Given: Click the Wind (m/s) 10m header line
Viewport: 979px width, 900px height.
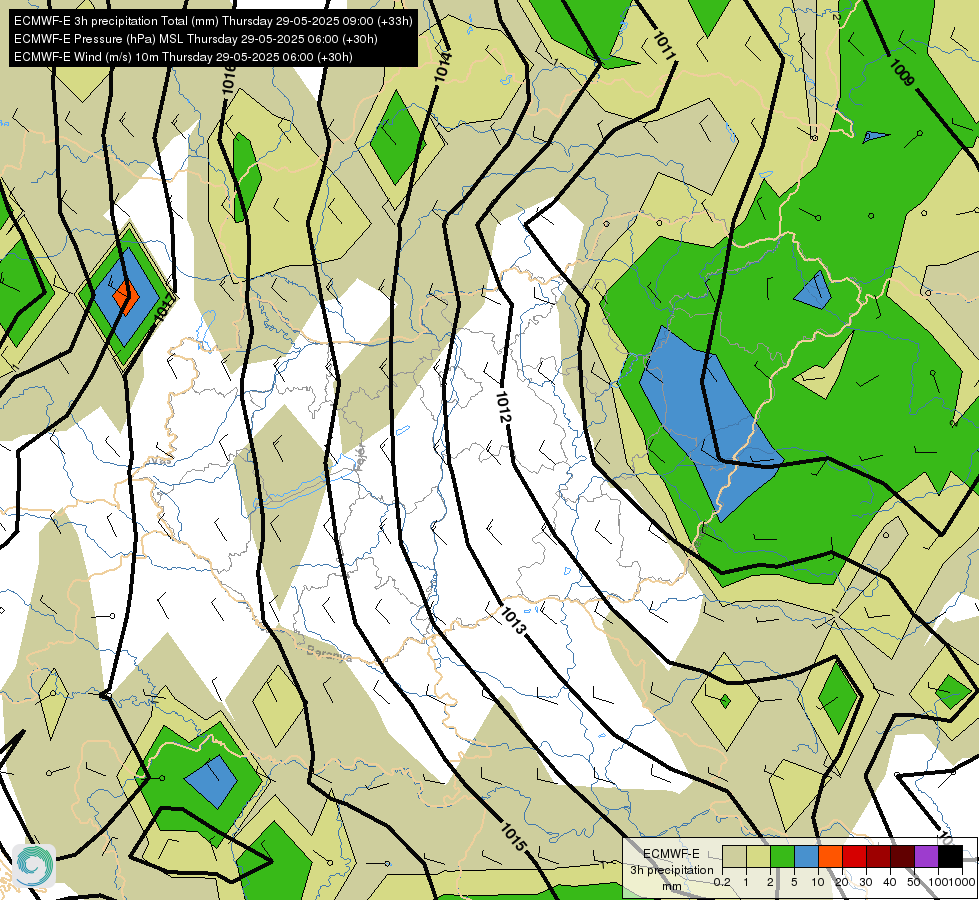Looking at the screenshot, I should [183, 57].
